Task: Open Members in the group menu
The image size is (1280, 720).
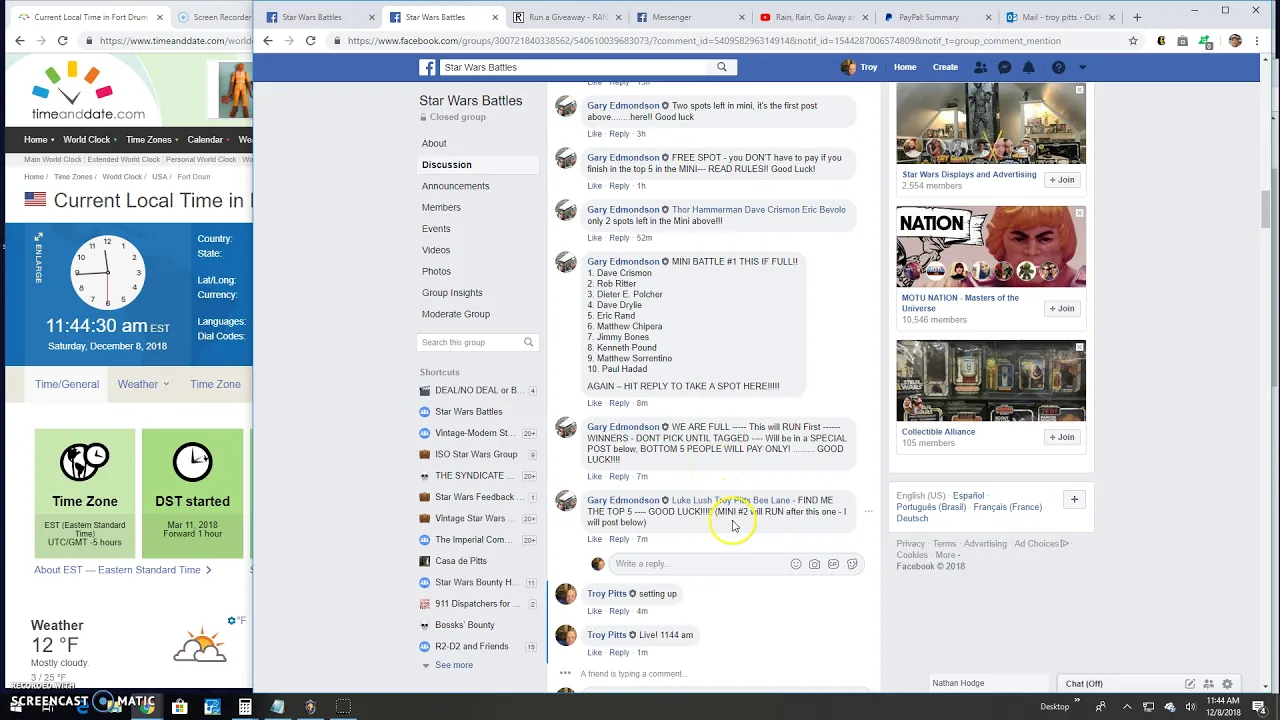Action: click(x=441, y=207)
